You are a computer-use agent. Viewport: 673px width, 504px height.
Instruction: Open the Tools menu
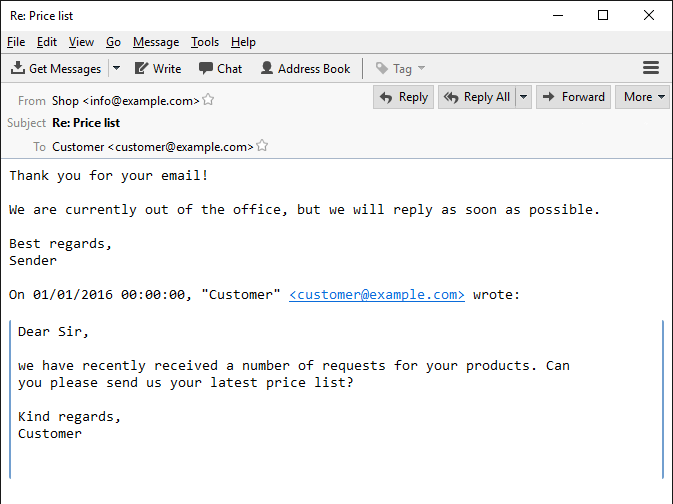click(205, 42)
